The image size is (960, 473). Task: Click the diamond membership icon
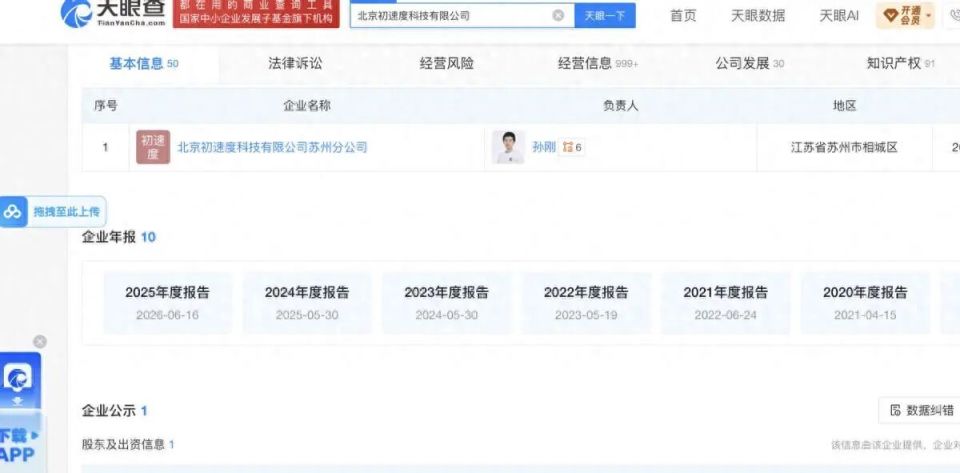(x=891, y=15)
